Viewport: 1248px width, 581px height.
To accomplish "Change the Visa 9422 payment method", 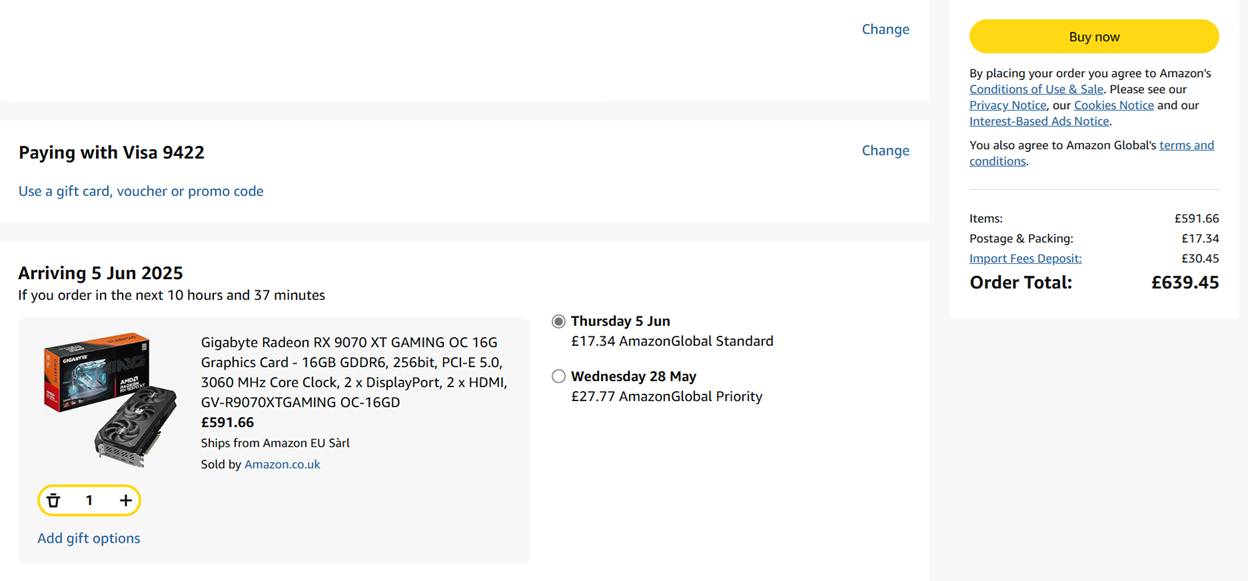I will [885, 150].
